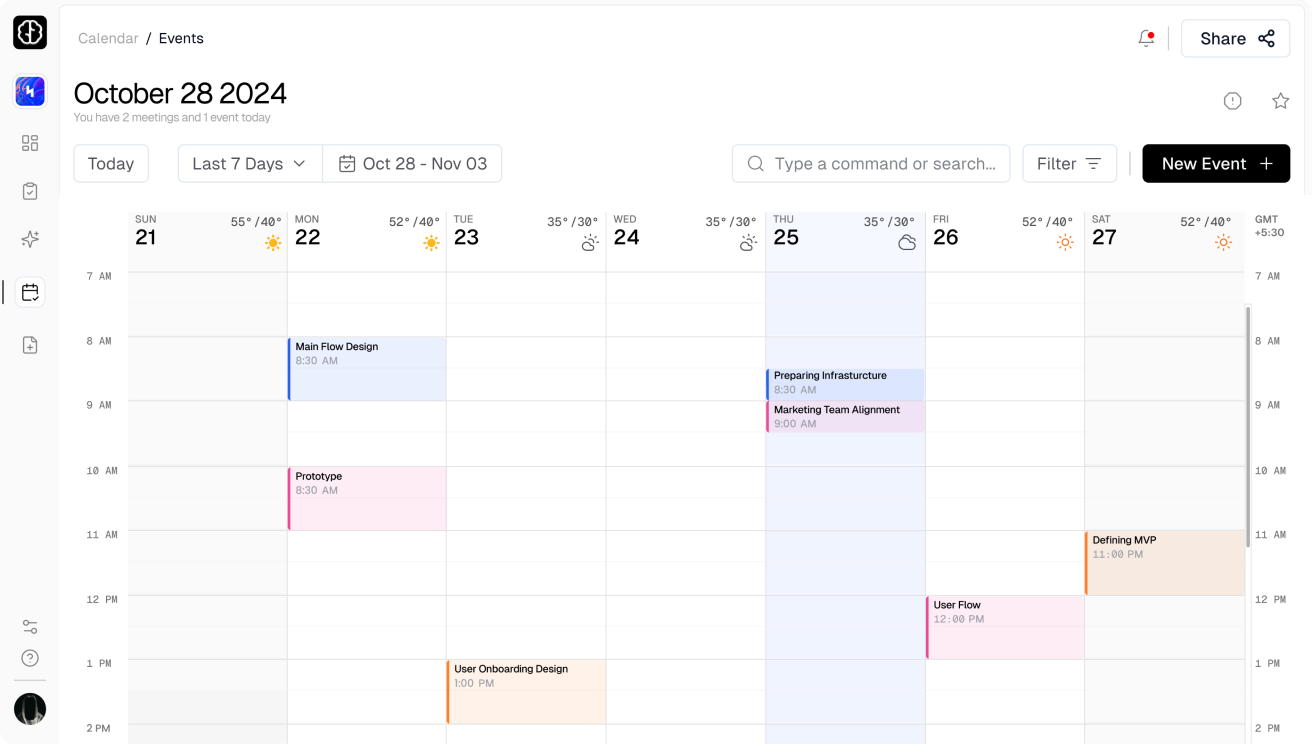Open the settings sliders sidebar icon
The image size is (1312, 744).
30,627
